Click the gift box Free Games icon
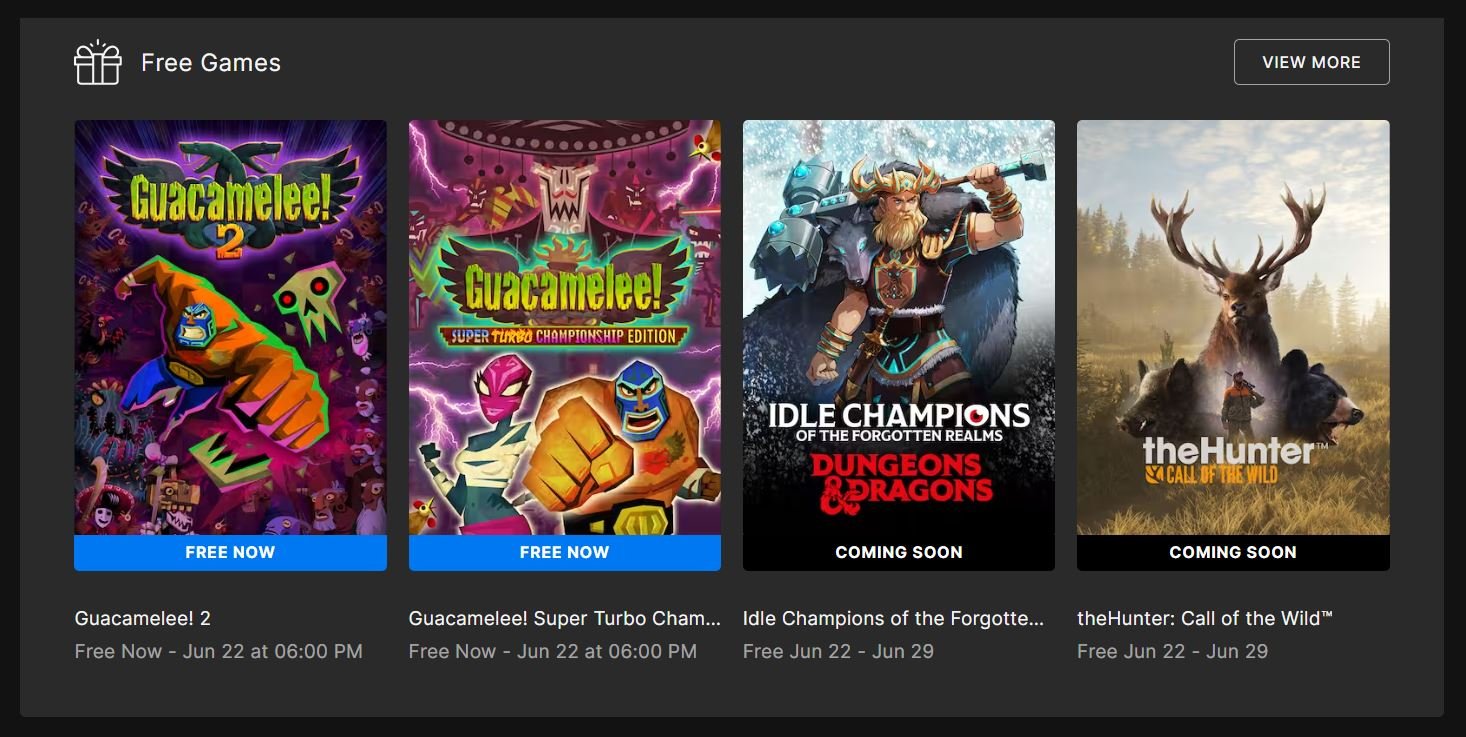The image size is (1466, 737). [x=98, y=62]
